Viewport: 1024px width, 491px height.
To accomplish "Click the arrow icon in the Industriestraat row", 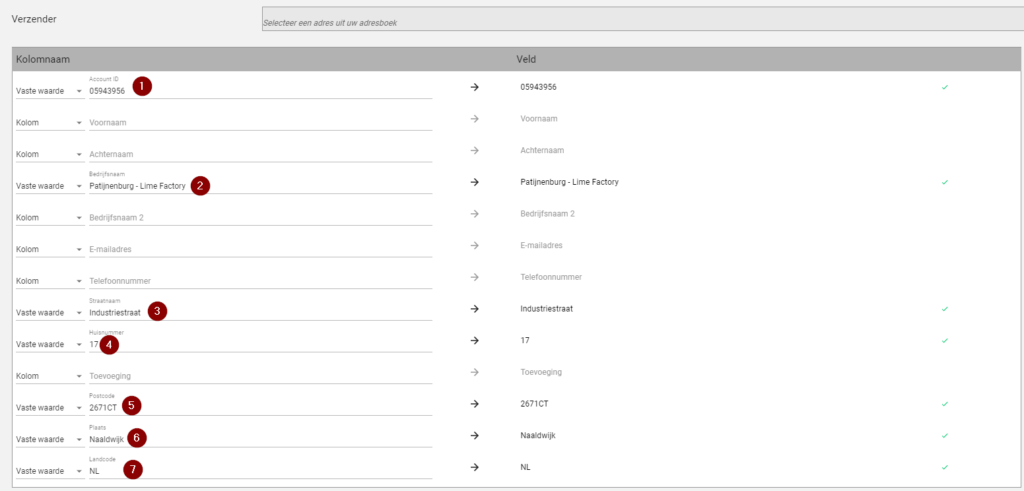I will point(475,309).
